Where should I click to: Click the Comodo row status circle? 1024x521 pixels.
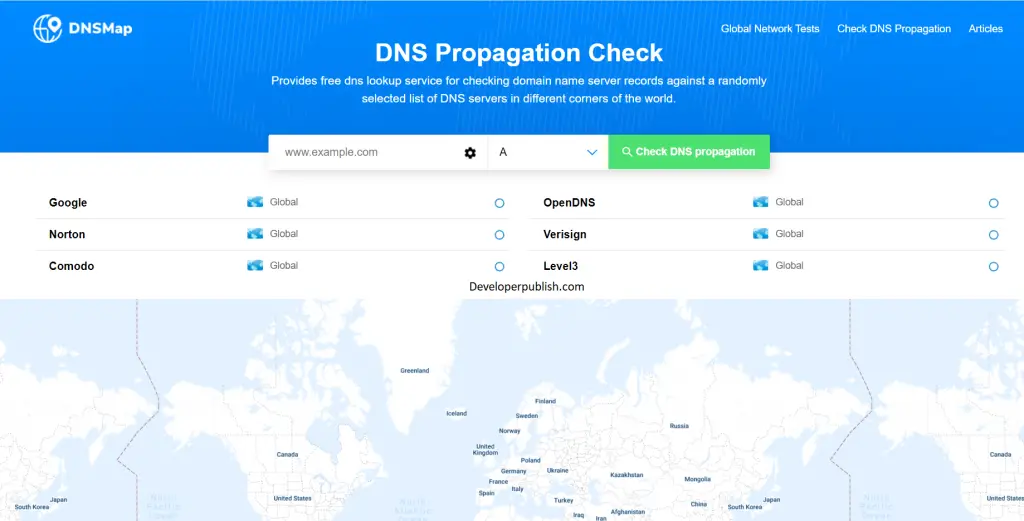click(500, 266)
